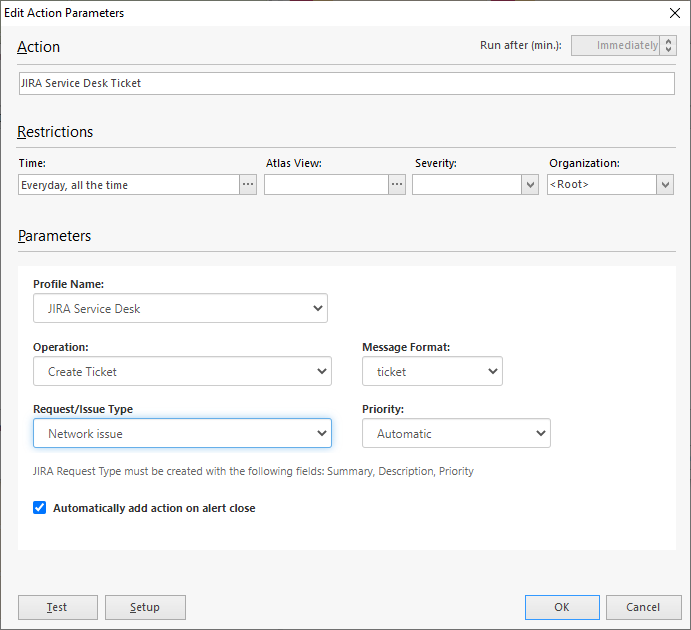Open the Atlas View browse button
This screenshot has width=691, height=630.
tap(397, 185)
